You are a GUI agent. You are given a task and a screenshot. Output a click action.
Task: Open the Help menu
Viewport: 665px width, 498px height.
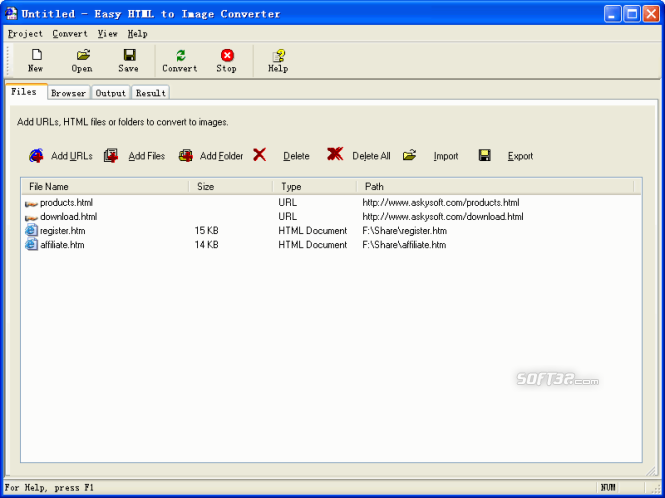(137, 34)
